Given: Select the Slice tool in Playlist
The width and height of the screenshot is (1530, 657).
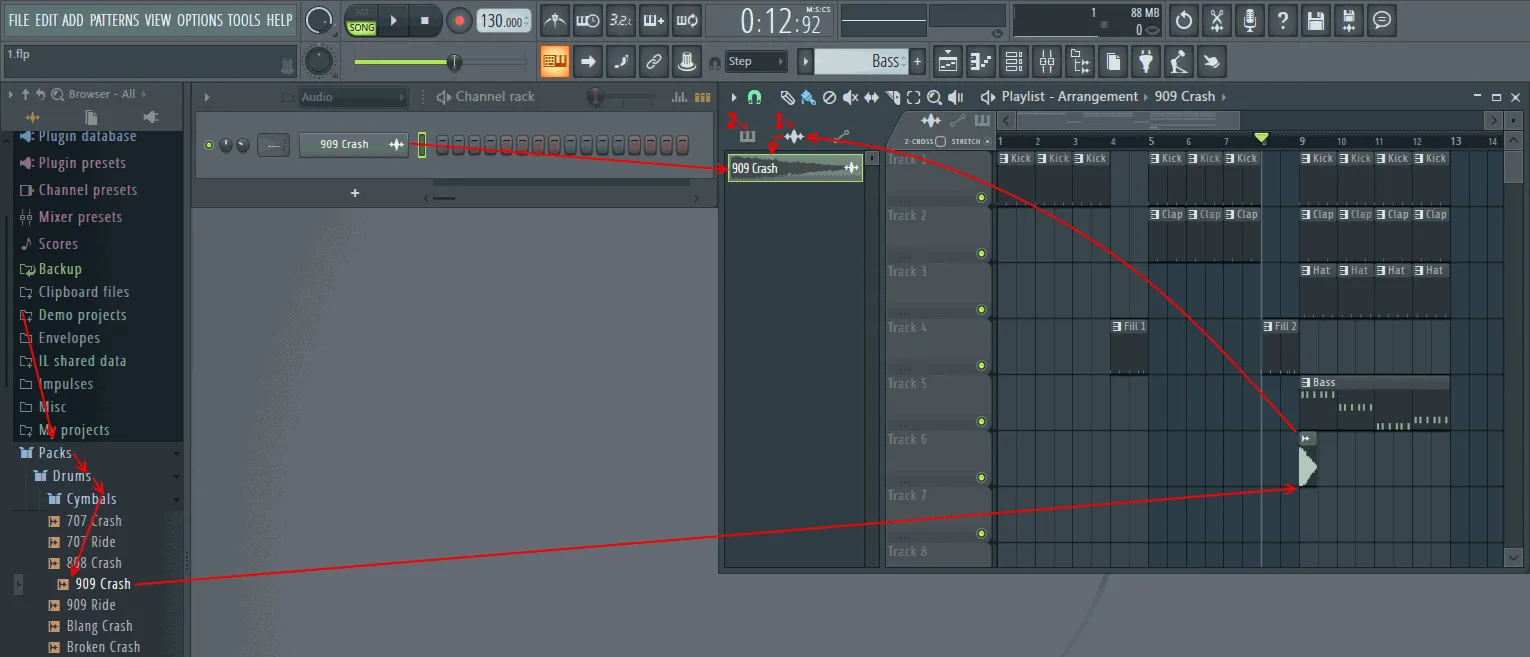Looking at the screenshot, I should click(892, 97).
